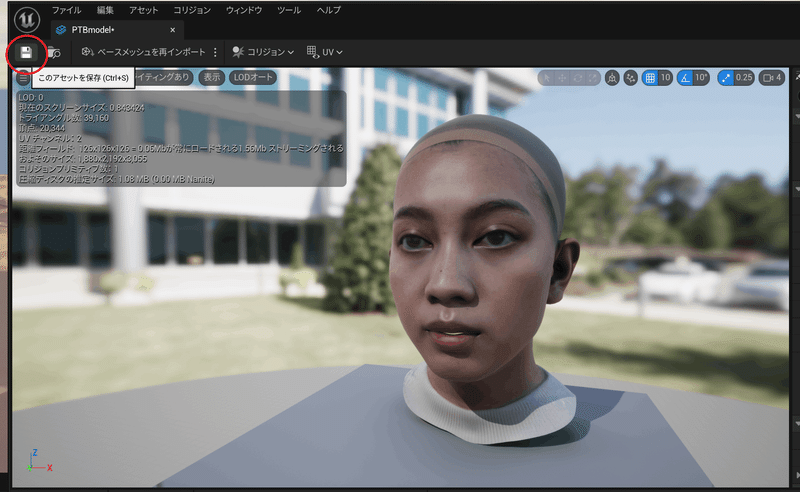The image size is (800, 492).
Task: Choose the select mode arrow tool
Action: 546,78
